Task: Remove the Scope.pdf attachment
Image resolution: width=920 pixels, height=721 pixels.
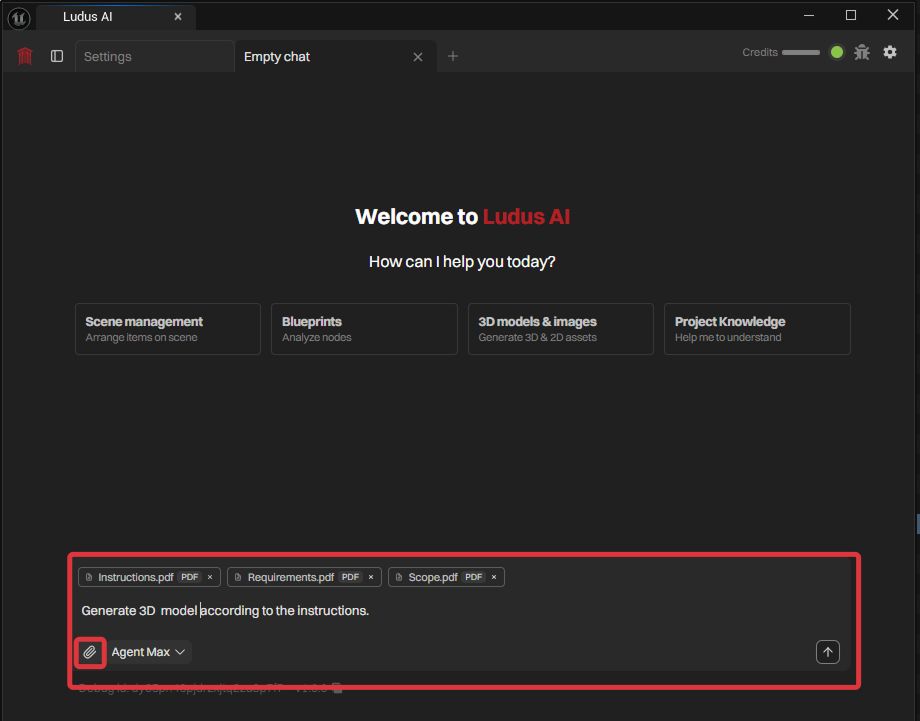Action: coord(494,577)
